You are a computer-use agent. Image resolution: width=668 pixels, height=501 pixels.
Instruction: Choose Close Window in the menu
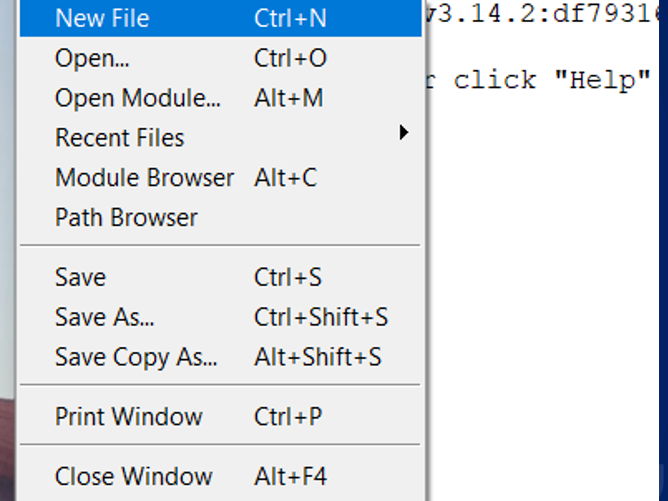[133, 476]
